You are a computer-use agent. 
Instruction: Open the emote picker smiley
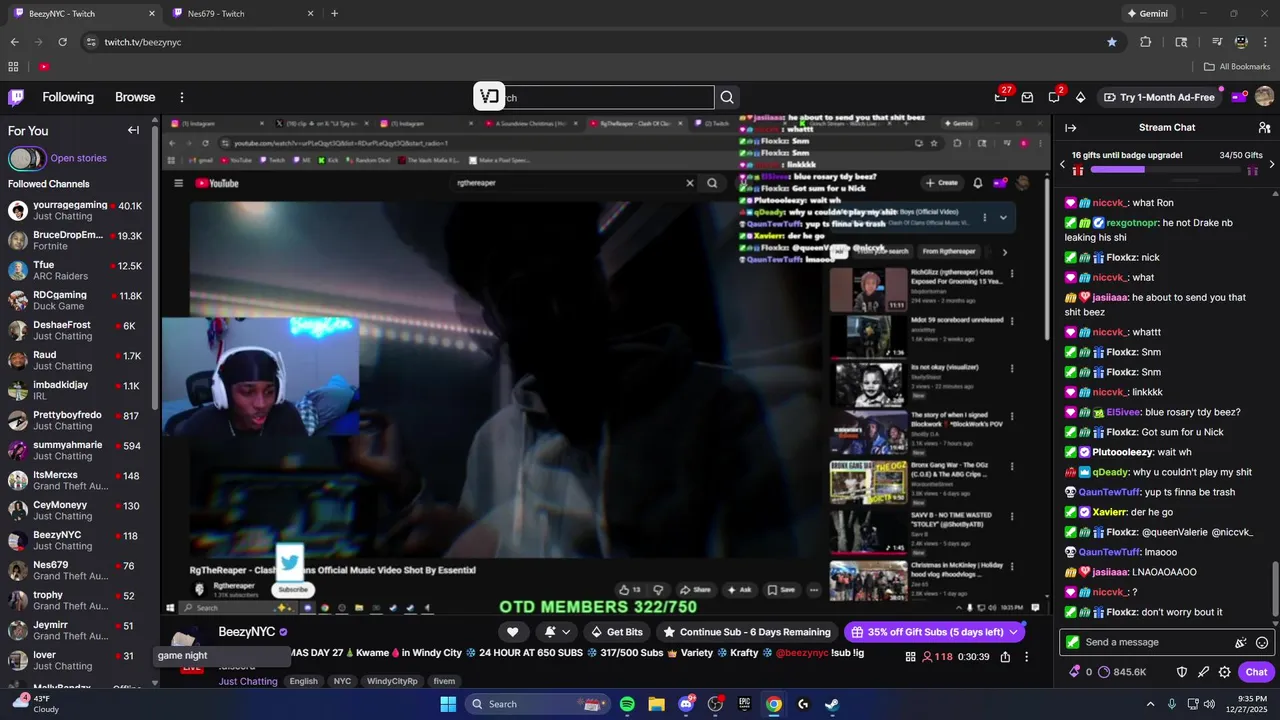pyautogui.click(x=1262, y=643)
